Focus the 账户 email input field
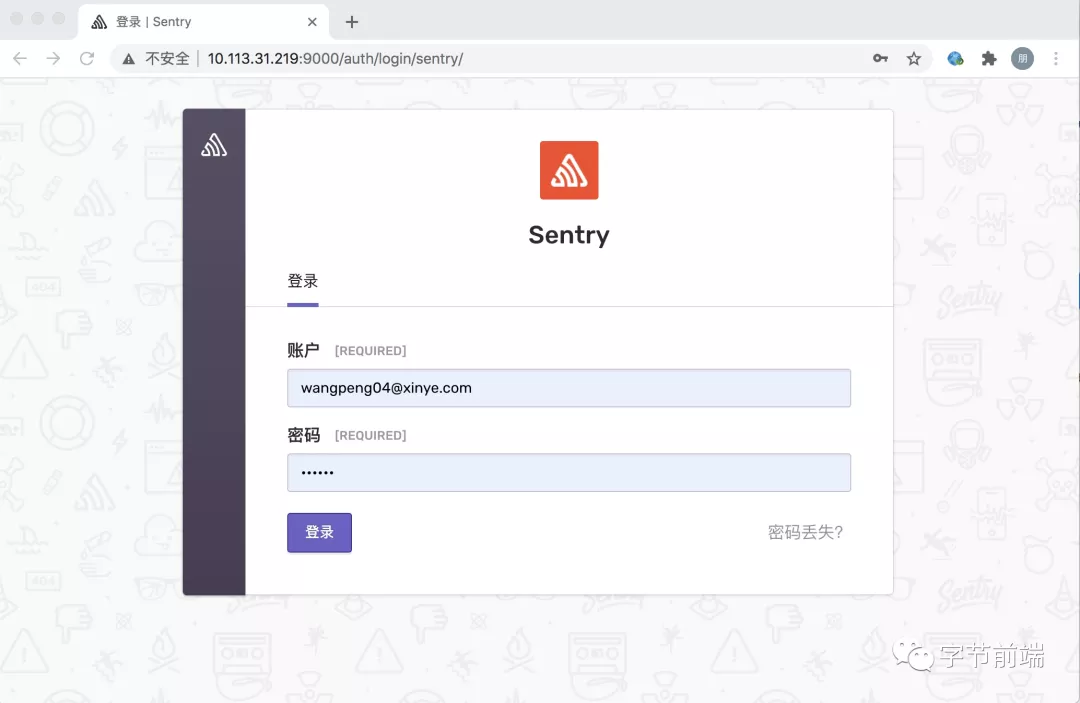 568,388
